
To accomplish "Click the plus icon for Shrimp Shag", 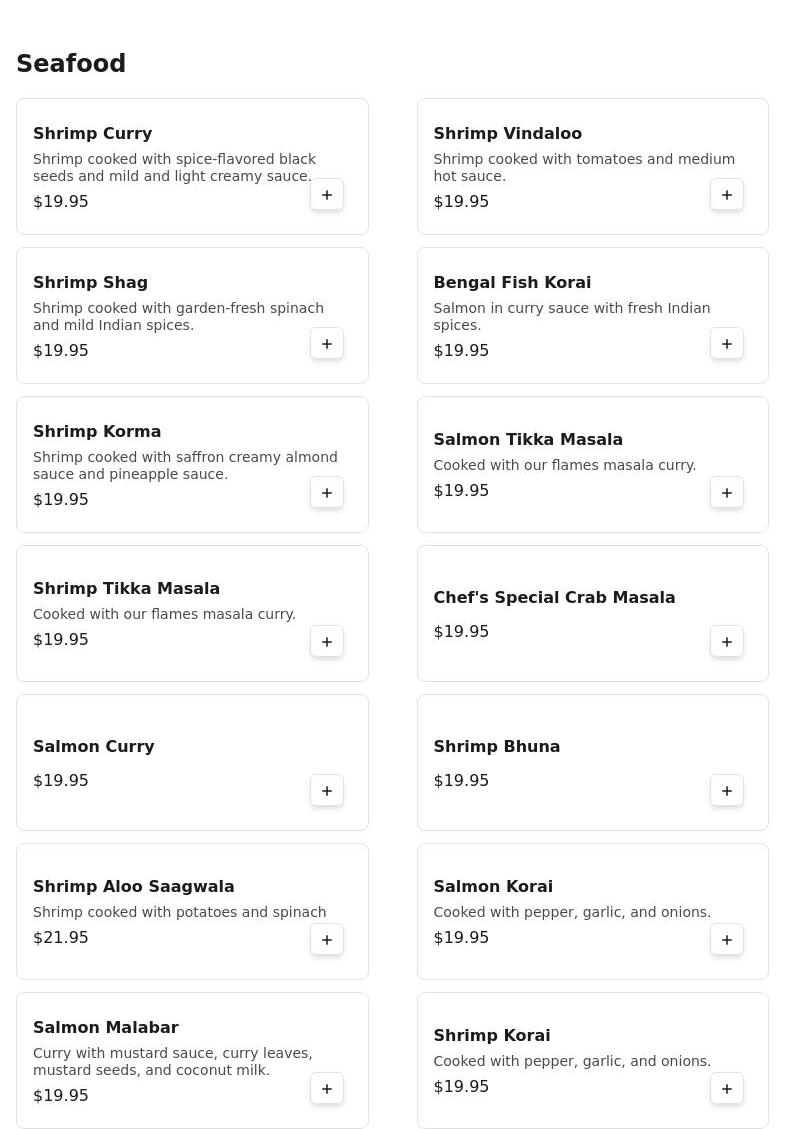I will 326,343.
